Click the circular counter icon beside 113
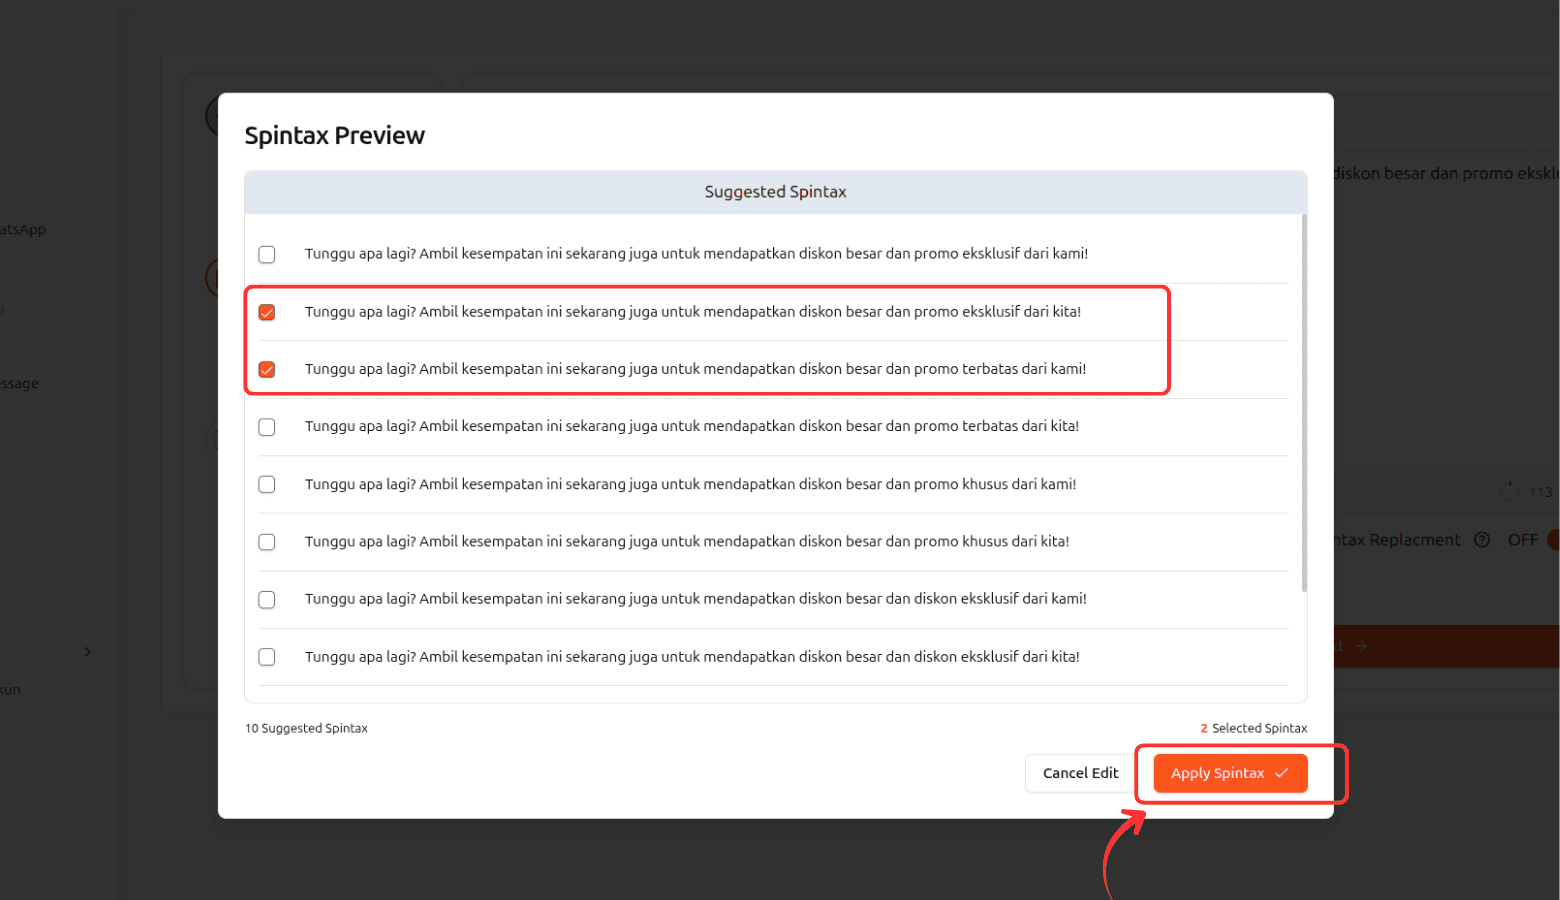The height and width of the screenshot is (900, 1560). coord(1510,491)
